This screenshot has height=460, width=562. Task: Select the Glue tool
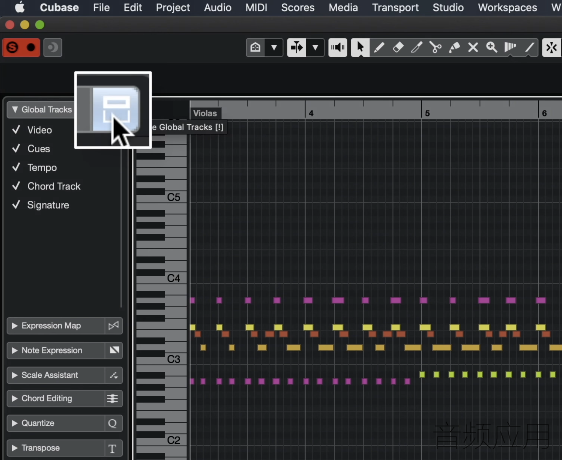[x=454, y=47]
